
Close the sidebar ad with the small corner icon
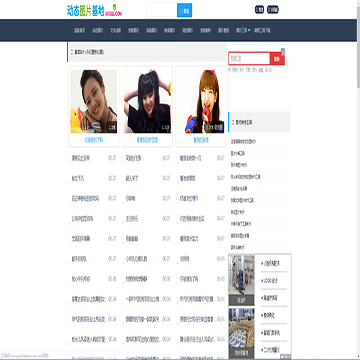(x=283, y=51)
